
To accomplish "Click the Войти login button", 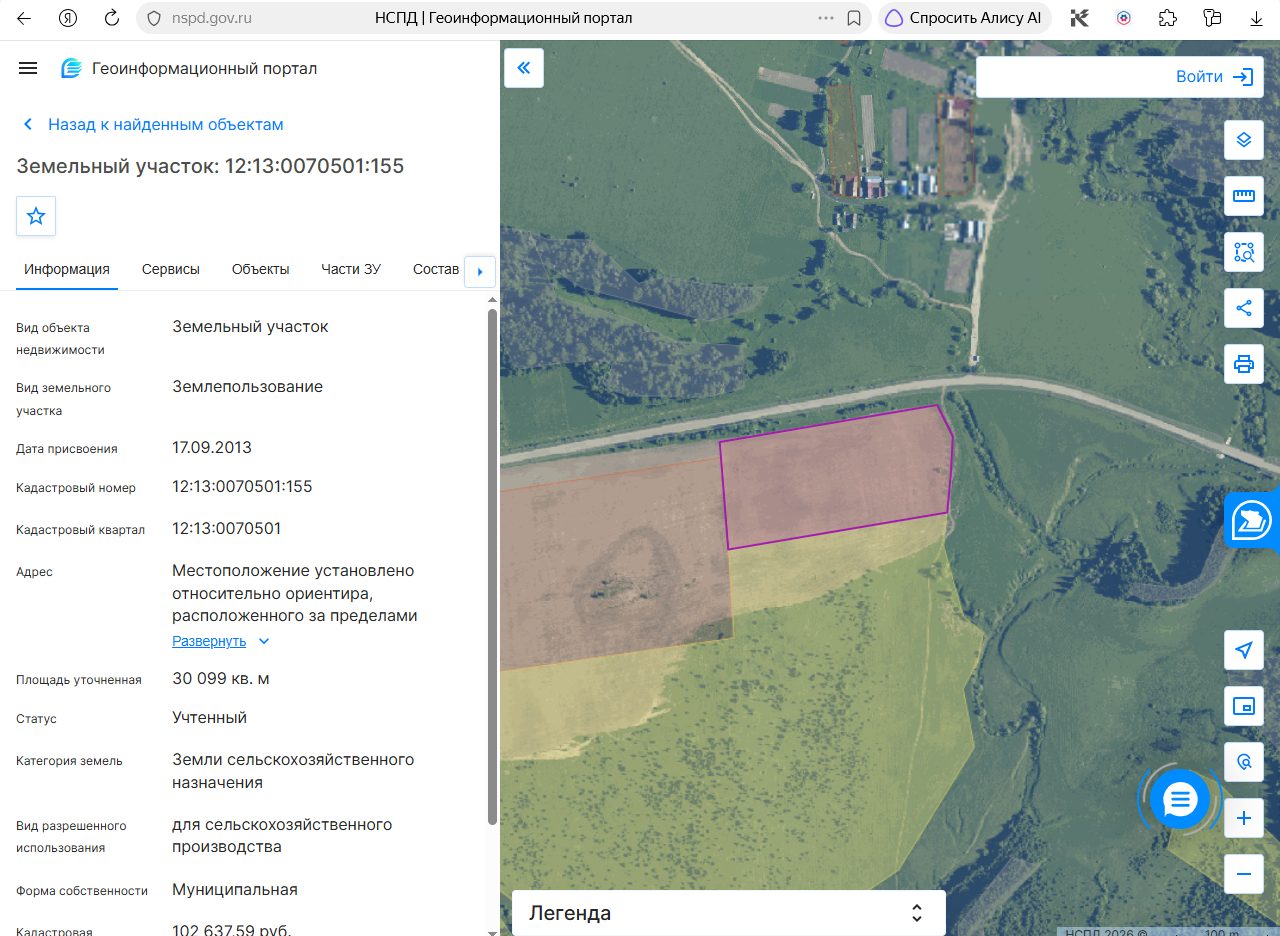I will pyautogui.click(x=1215, y=77).
